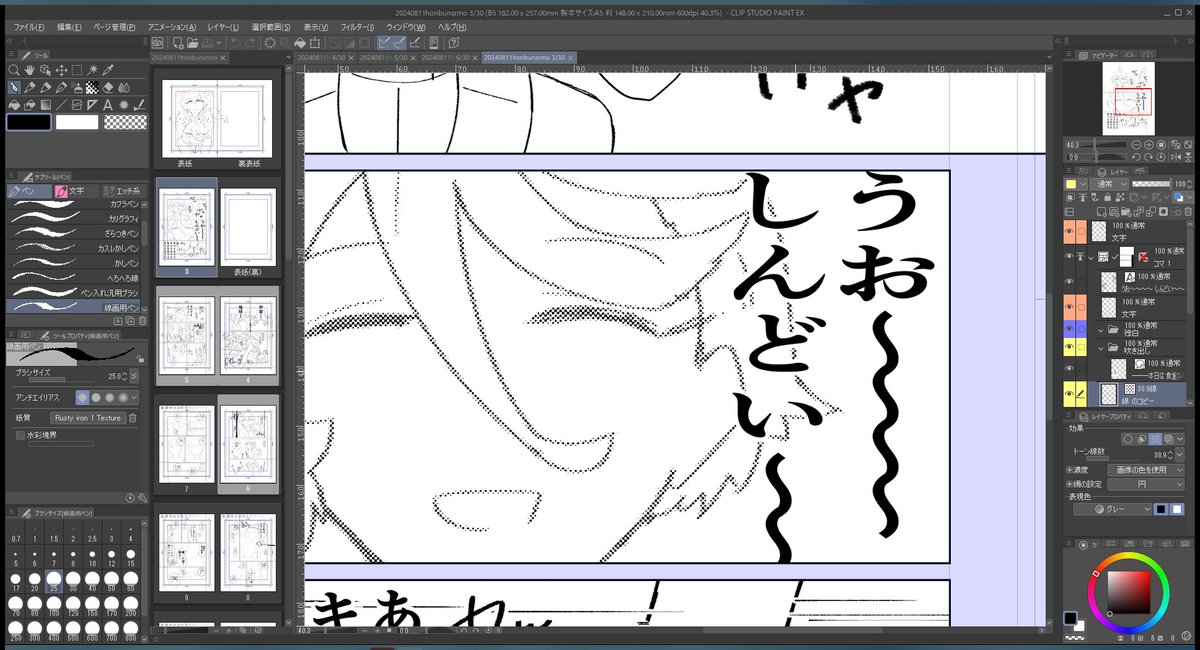
Task: Open brush size dynamics dropdown button
Action: click(x=134, y=376)
